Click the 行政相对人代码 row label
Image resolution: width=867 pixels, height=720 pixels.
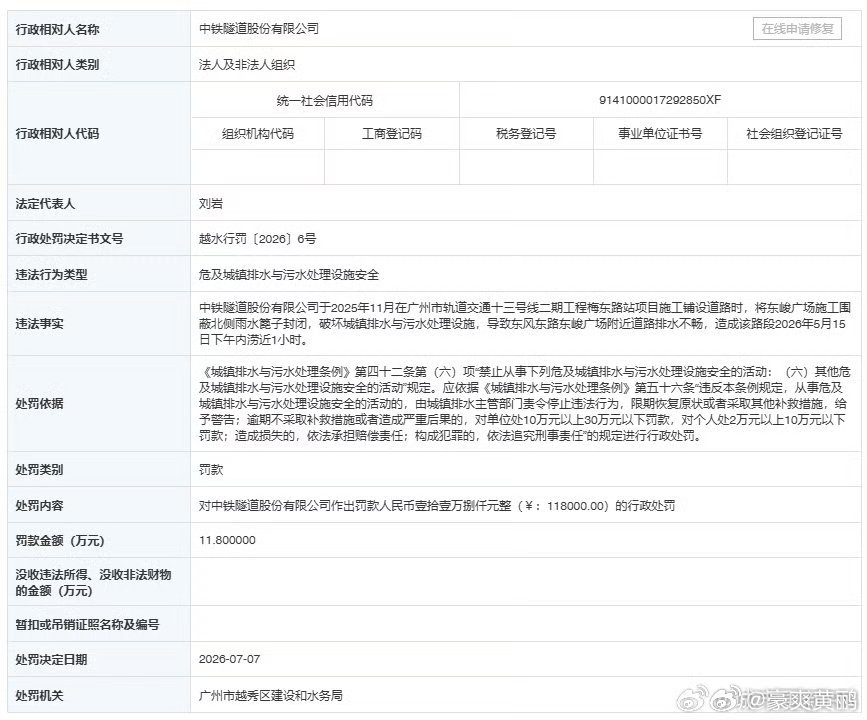coord(57,133)
